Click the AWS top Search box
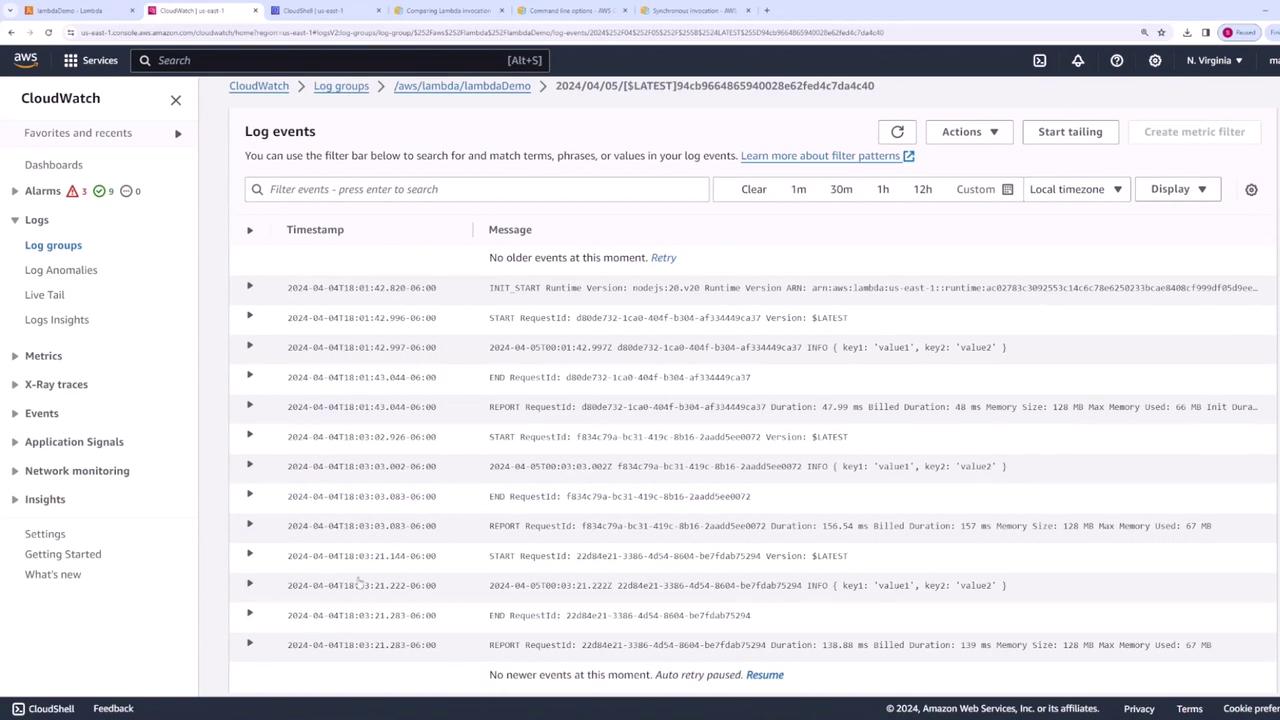 coord(340,61)
